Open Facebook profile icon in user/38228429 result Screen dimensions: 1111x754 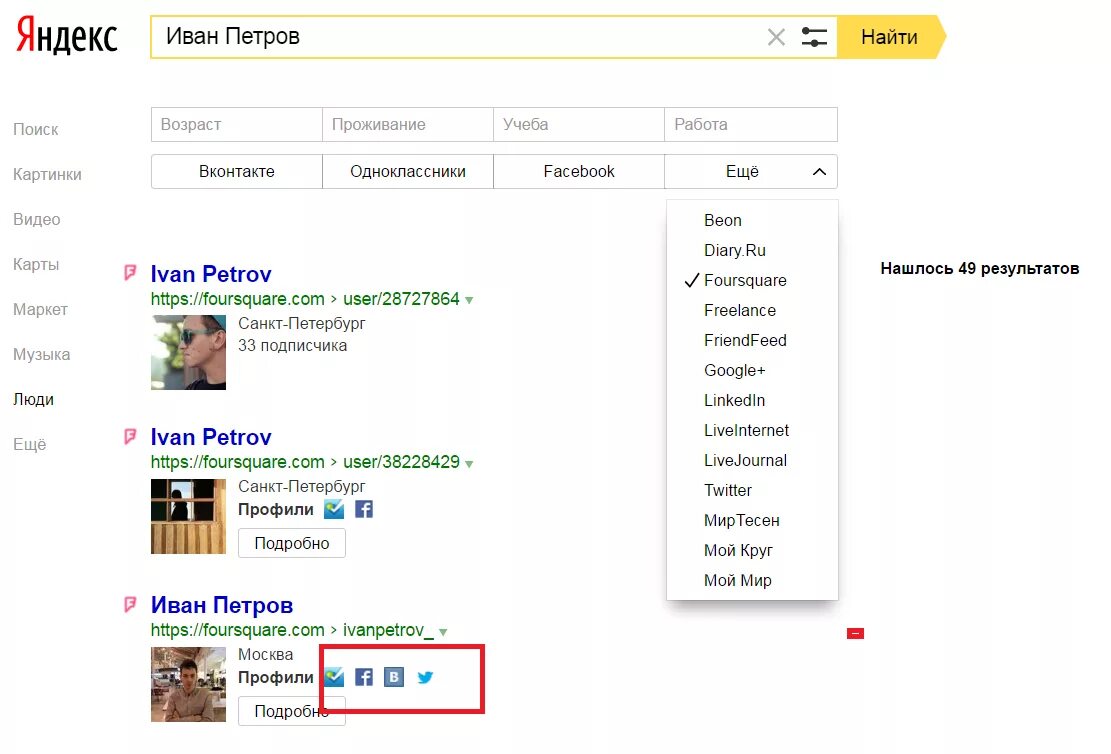363,509
